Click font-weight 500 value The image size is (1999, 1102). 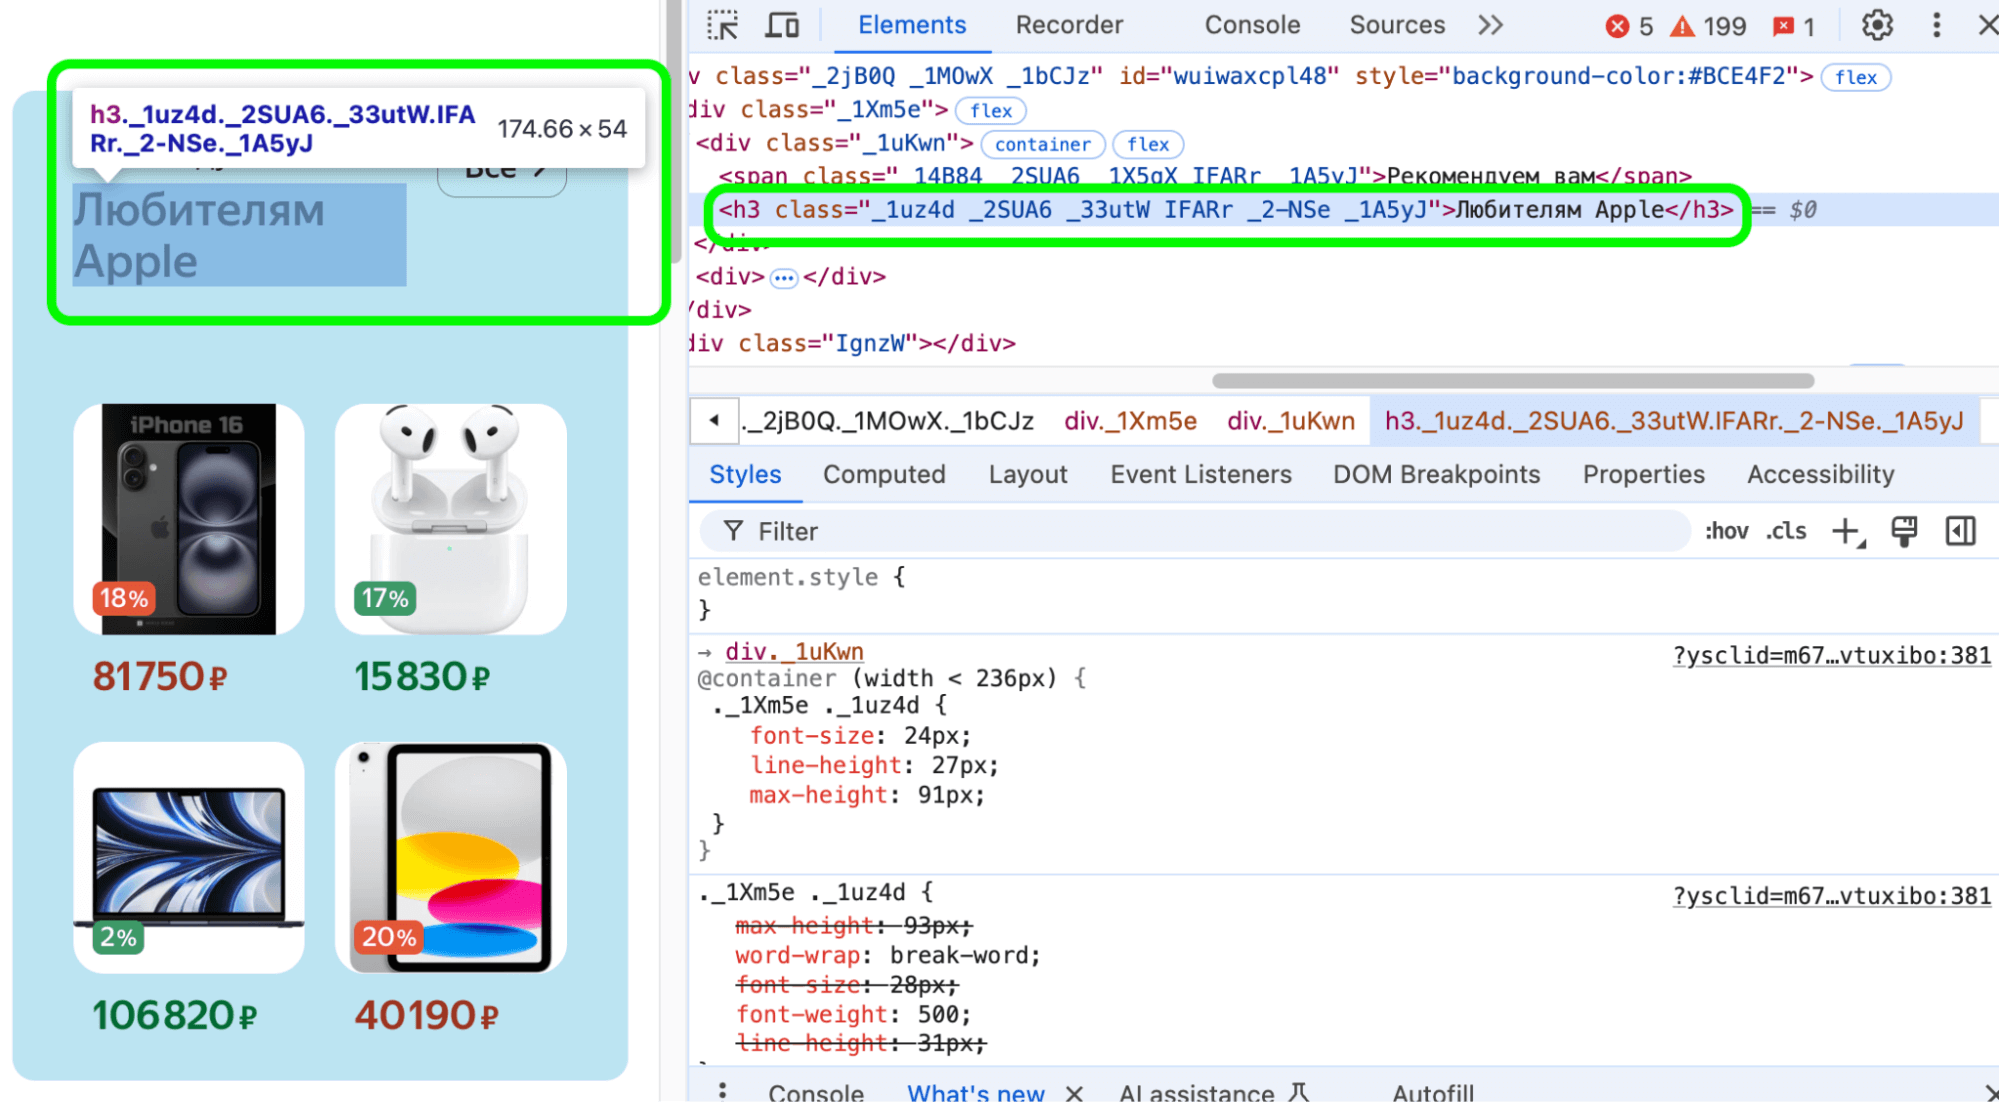click(939, 1014)
